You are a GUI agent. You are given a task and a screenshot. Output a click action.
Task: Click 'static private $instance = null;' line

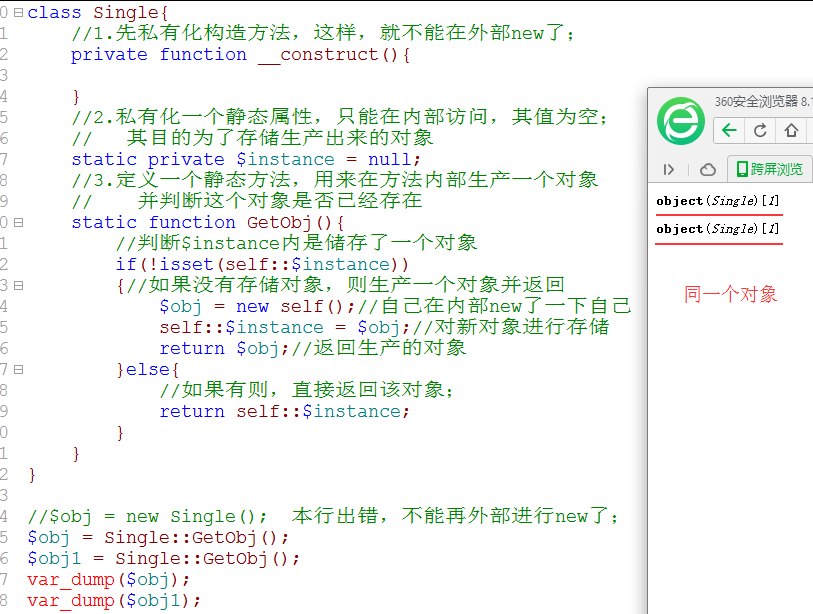(246, 159)
